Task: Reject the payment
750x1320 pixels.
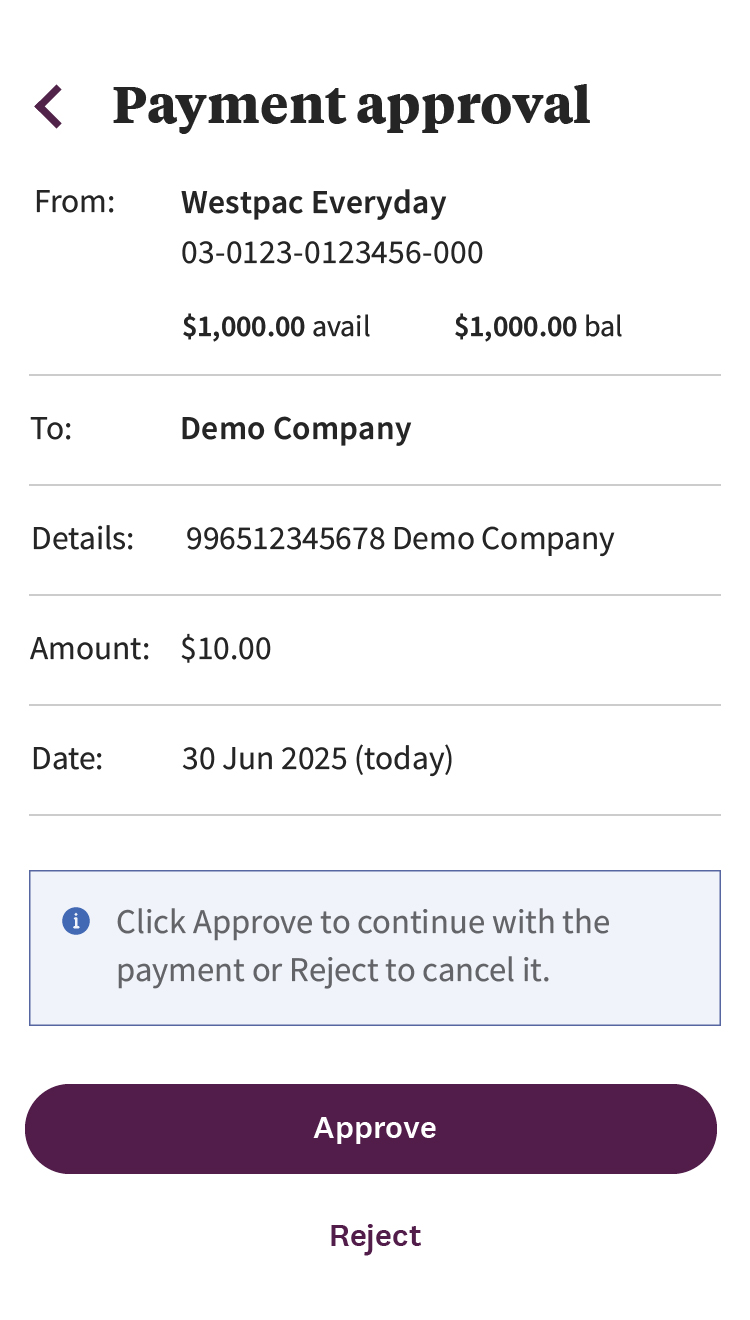Action: pos(375,1236)
